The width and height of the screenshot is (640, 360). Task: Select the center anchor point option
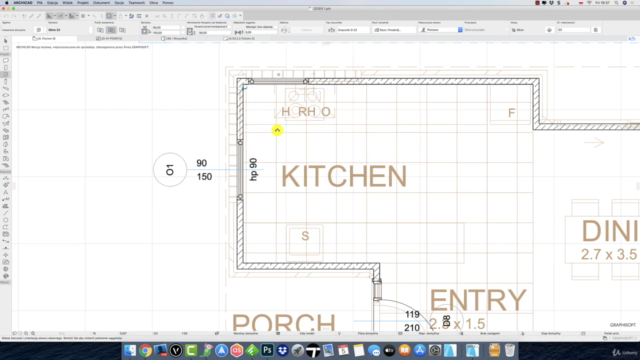pyautogui.click(x=111, y=30)
